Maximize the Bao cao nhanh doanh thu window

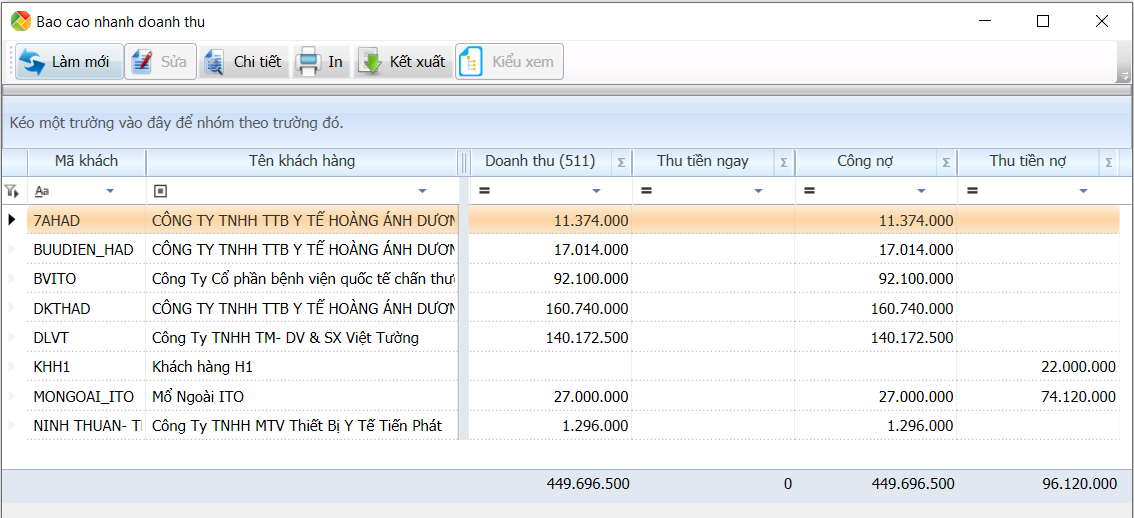click(1043, 21)
